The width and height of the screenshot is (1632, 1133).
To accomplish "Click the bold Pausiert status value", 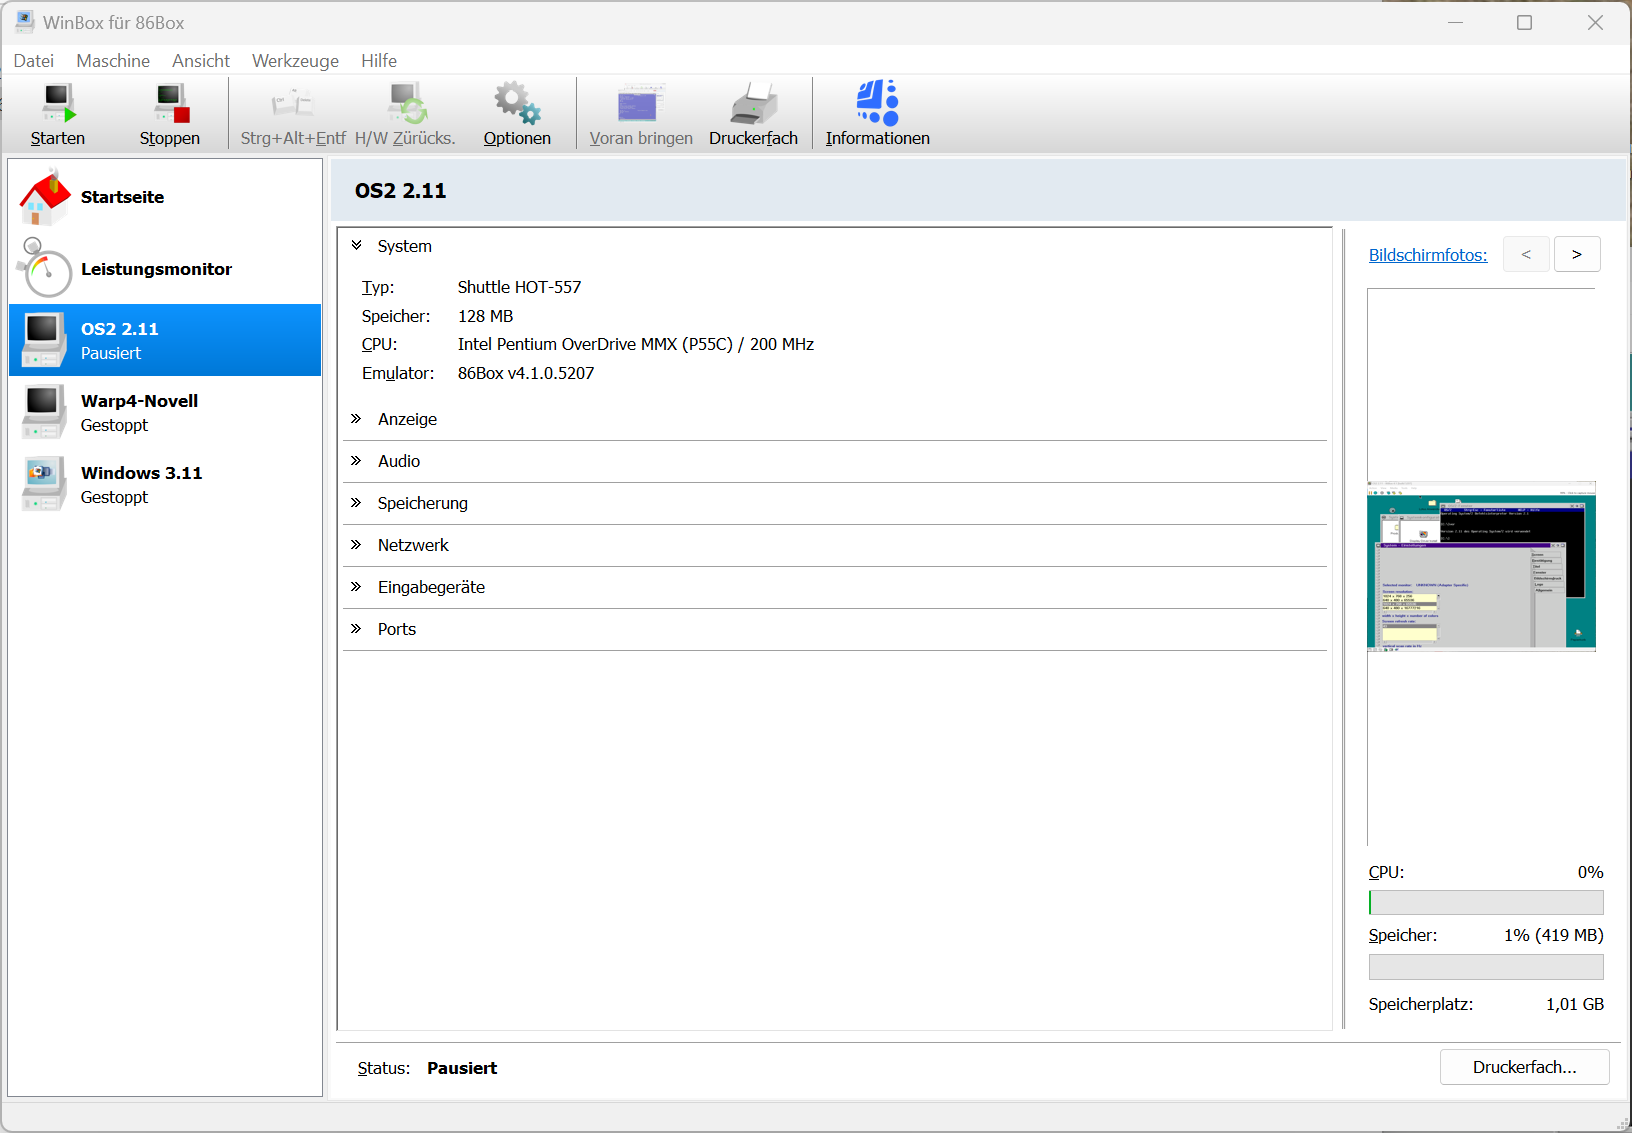I will [x=462, y=1068].
